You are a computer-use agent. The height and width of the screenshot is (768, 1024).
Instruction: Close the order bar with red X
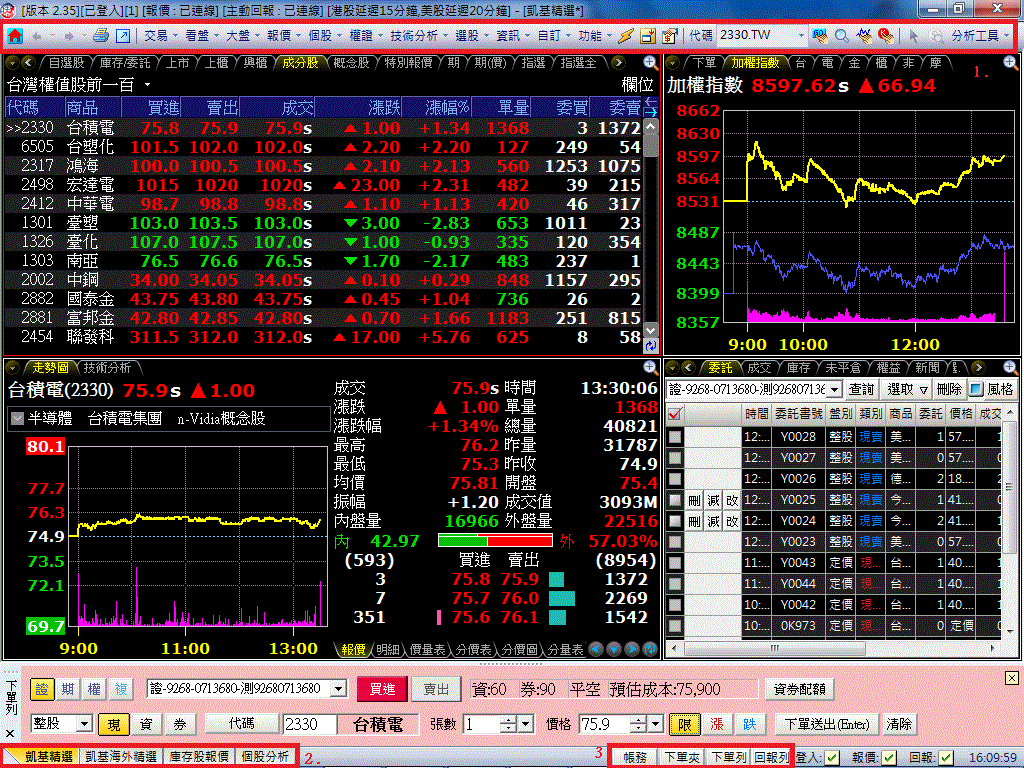(x=1012, y=679)
